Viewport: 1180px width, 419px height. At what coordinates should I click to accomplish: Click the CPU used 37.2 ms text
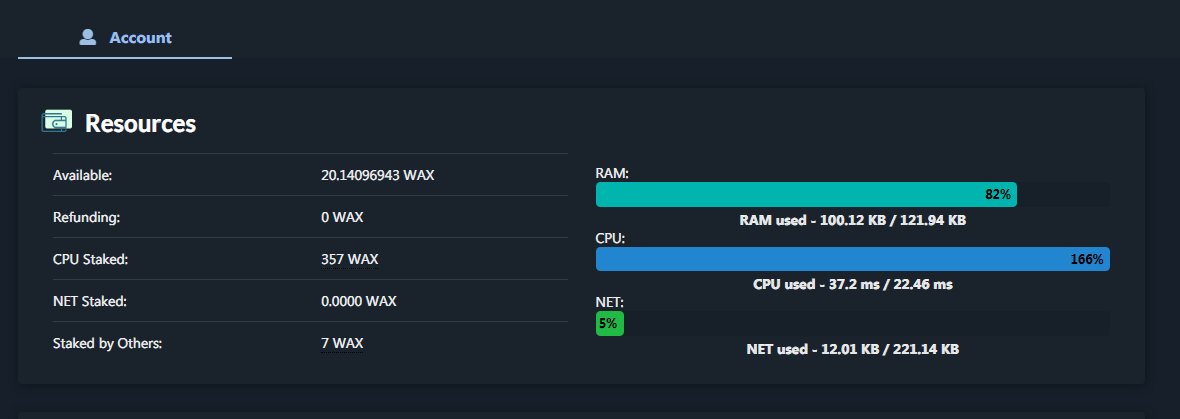853,285
